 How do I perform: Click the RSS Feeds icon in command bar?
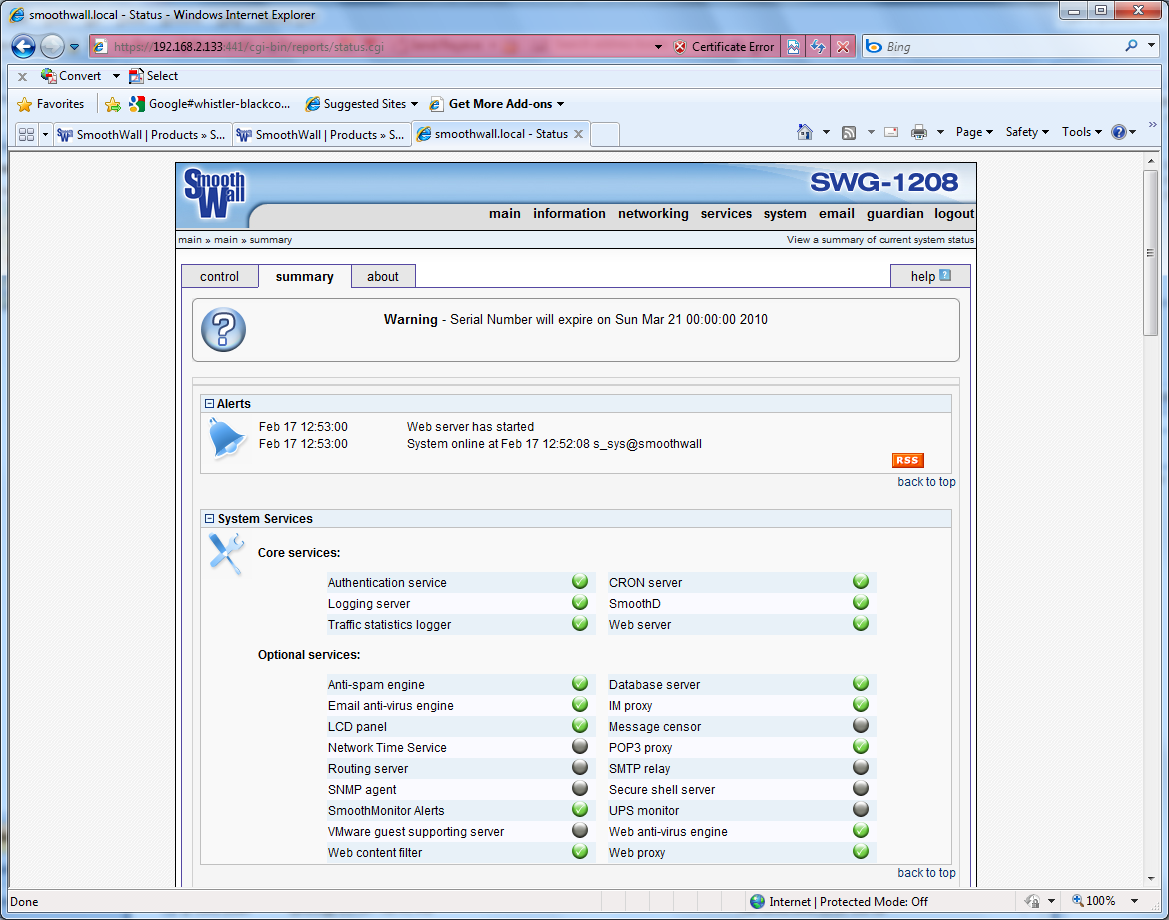[848, 133]
